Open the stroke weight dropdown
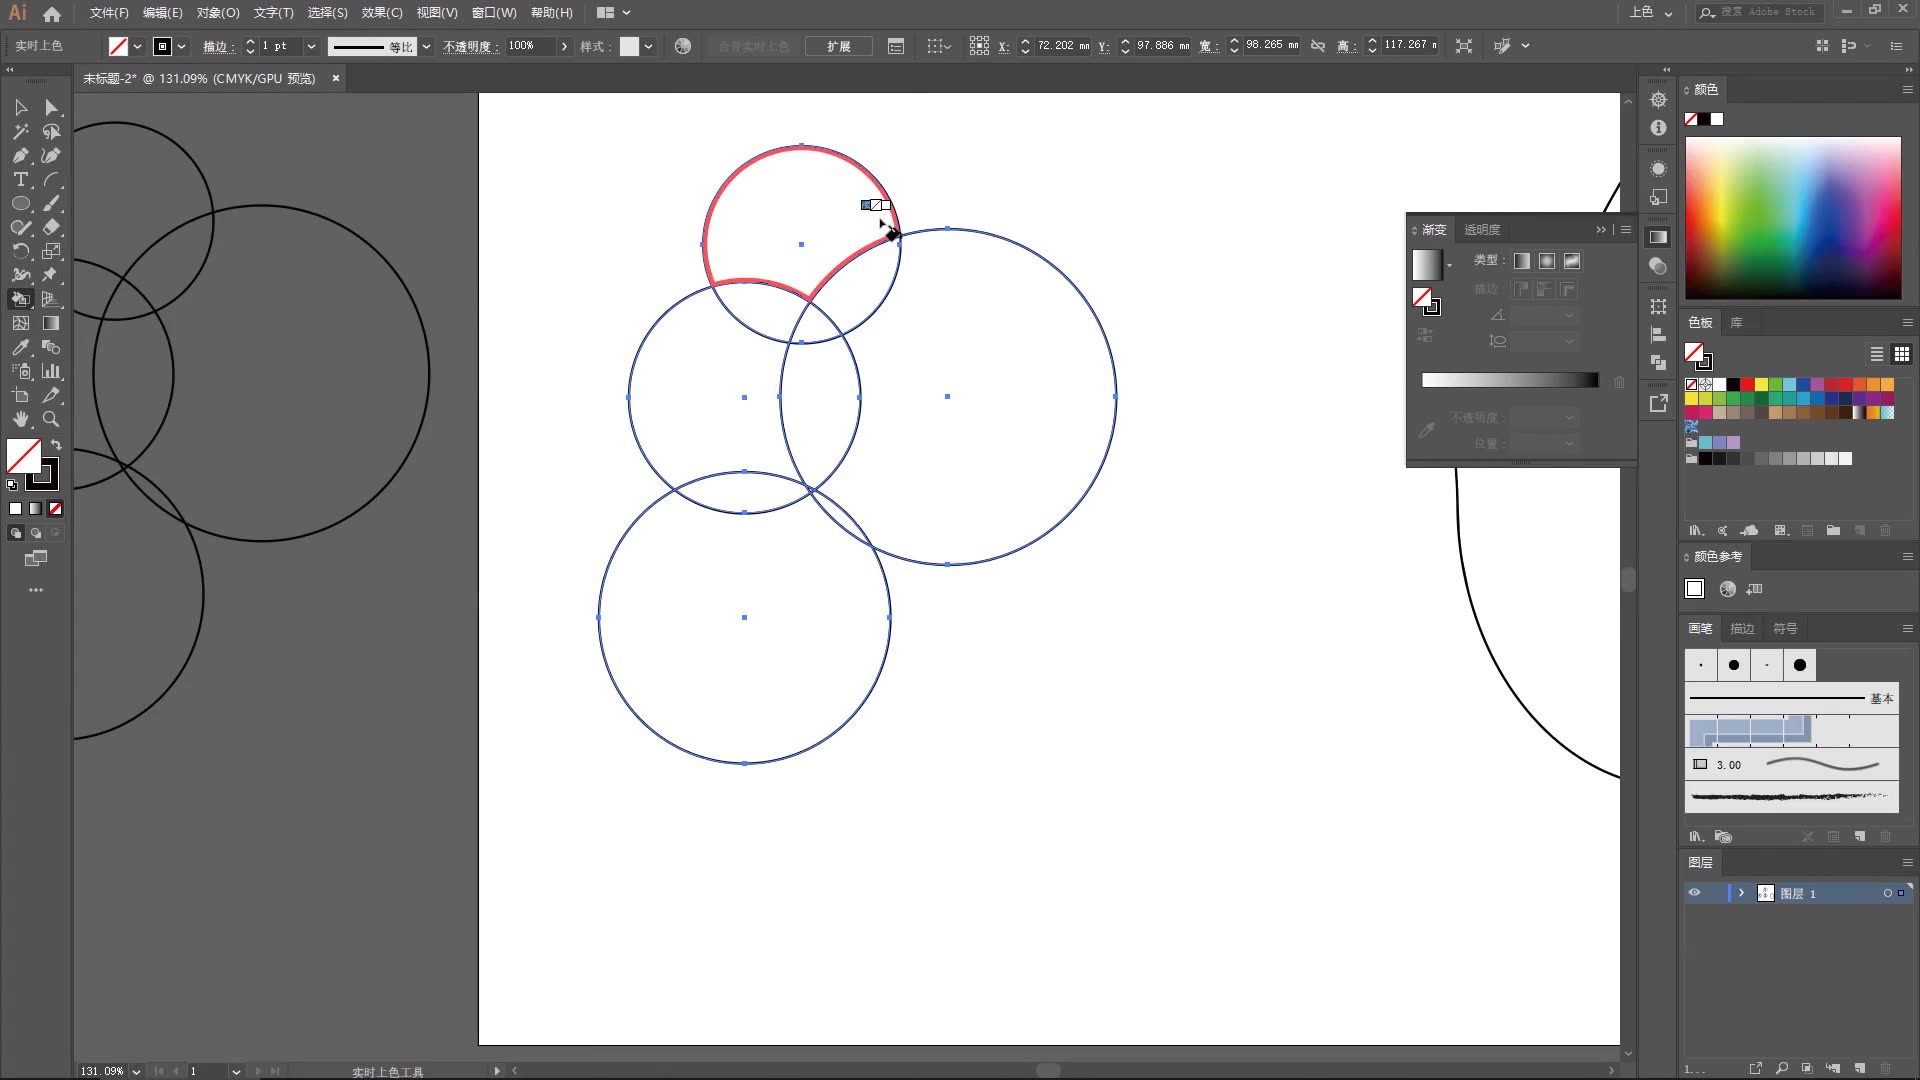This screenshot has height=1080, width=1920. click(x=311, y=46)
